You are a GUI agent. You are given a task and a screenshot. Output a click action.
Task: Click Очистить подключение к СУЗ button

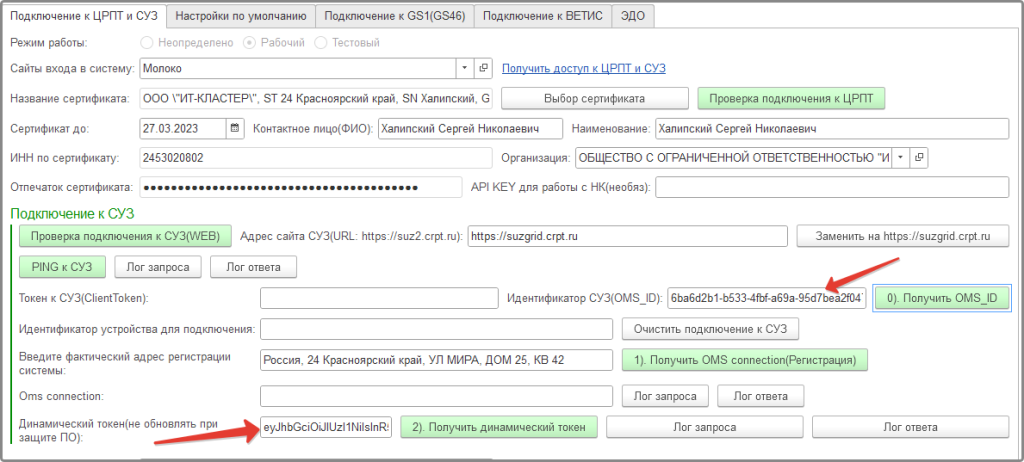point(711,329)
